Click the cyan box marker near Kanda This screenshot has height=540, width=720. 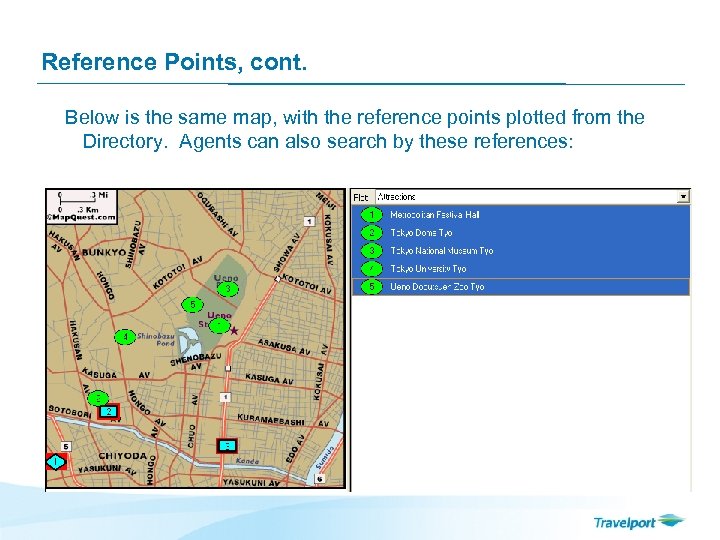pyautogui.click(x=227, y=446)
